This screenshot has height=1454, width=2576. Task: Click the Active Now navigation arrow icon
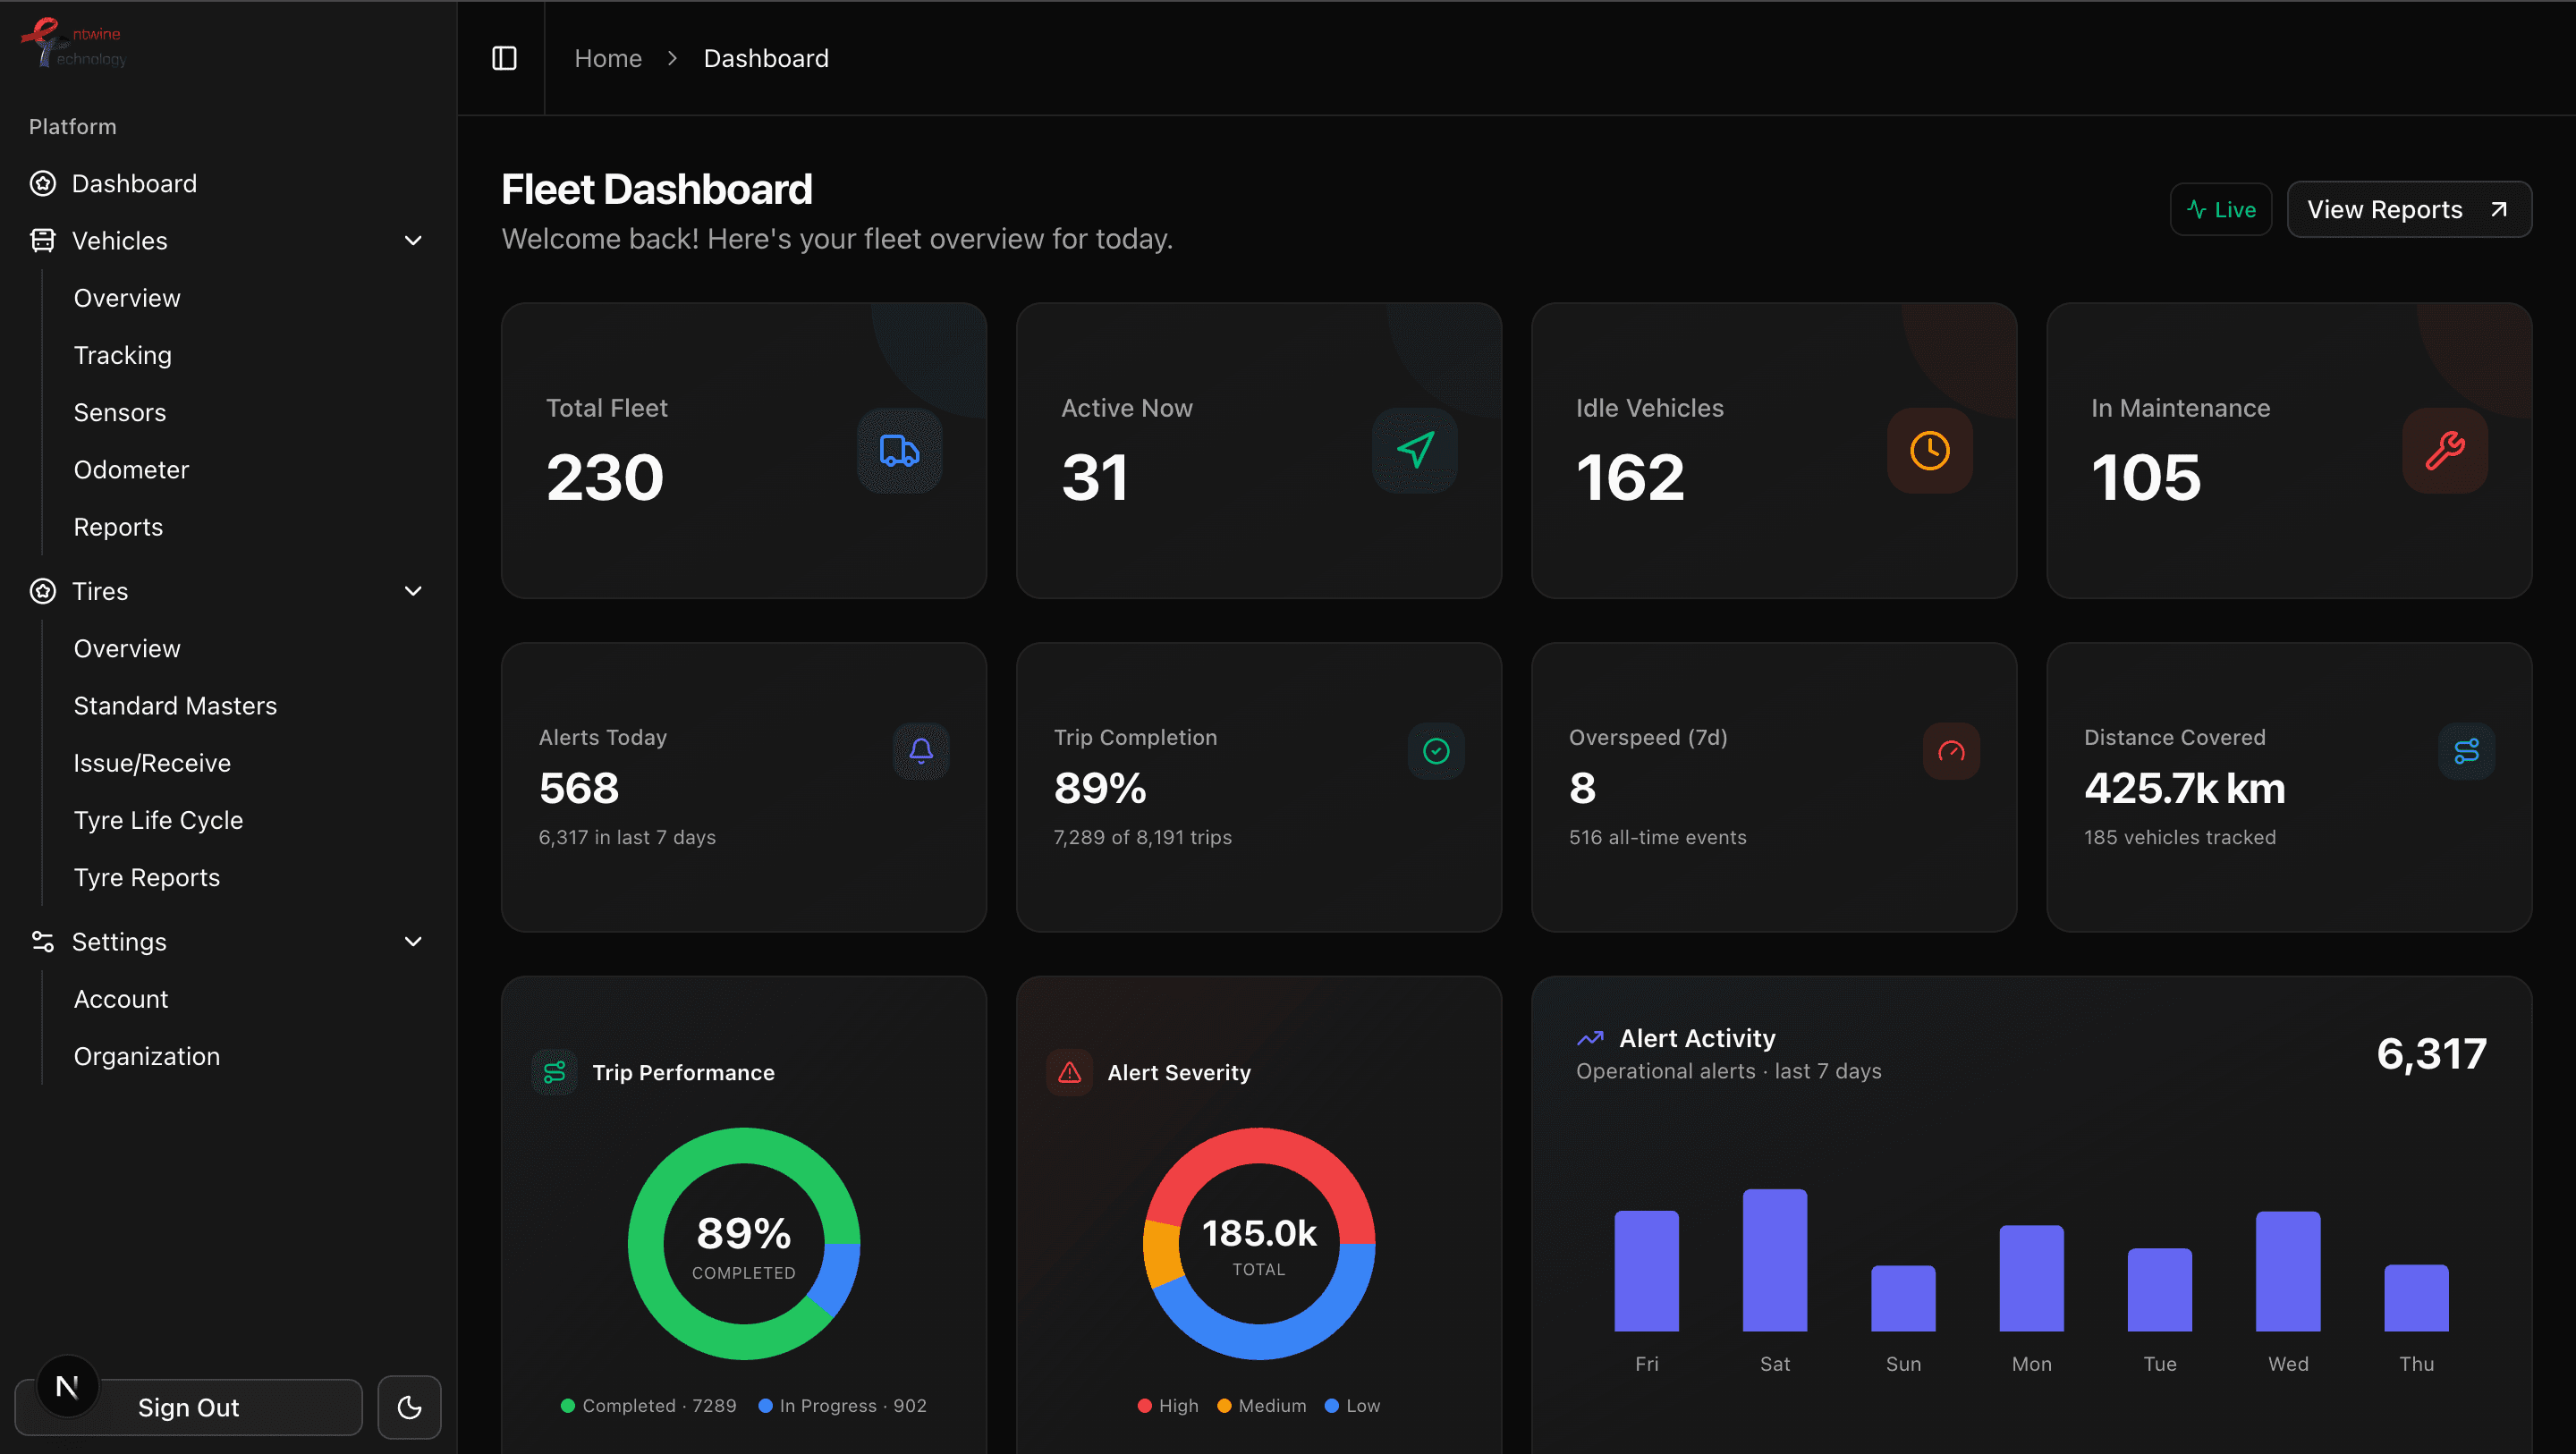click(1414, 450)
